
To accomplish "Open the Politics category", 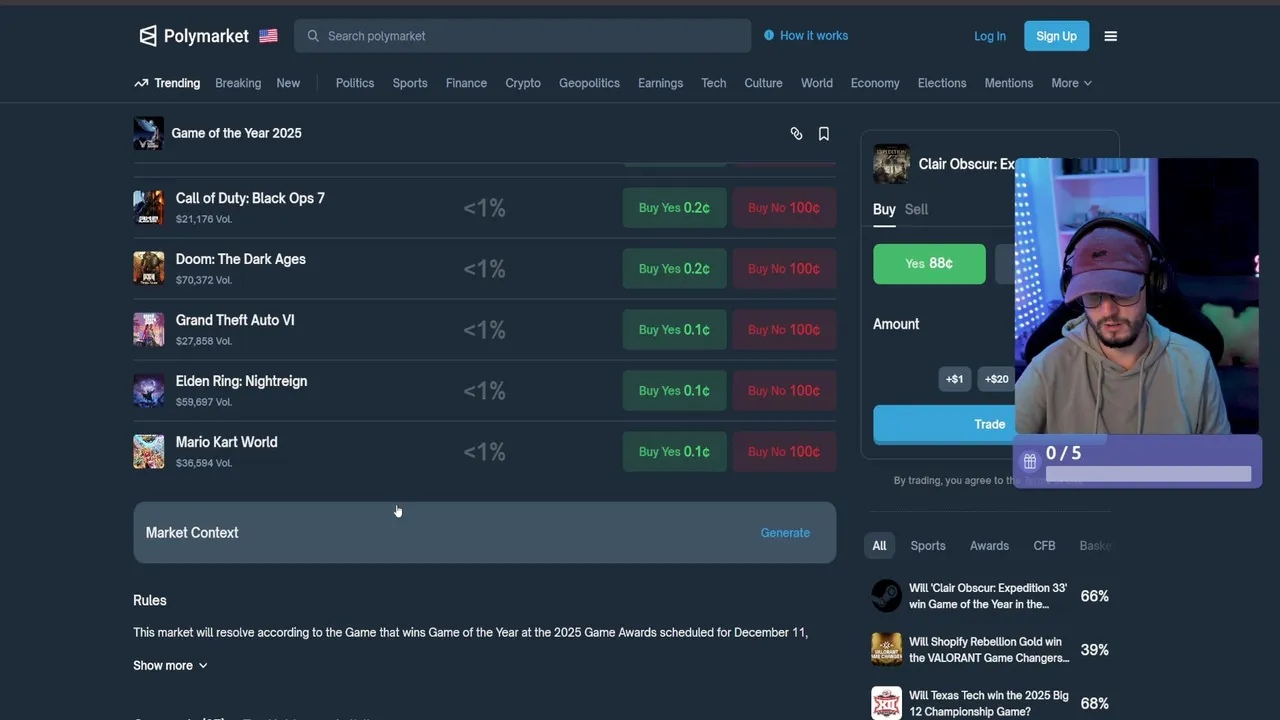I will tap(355, 83).
